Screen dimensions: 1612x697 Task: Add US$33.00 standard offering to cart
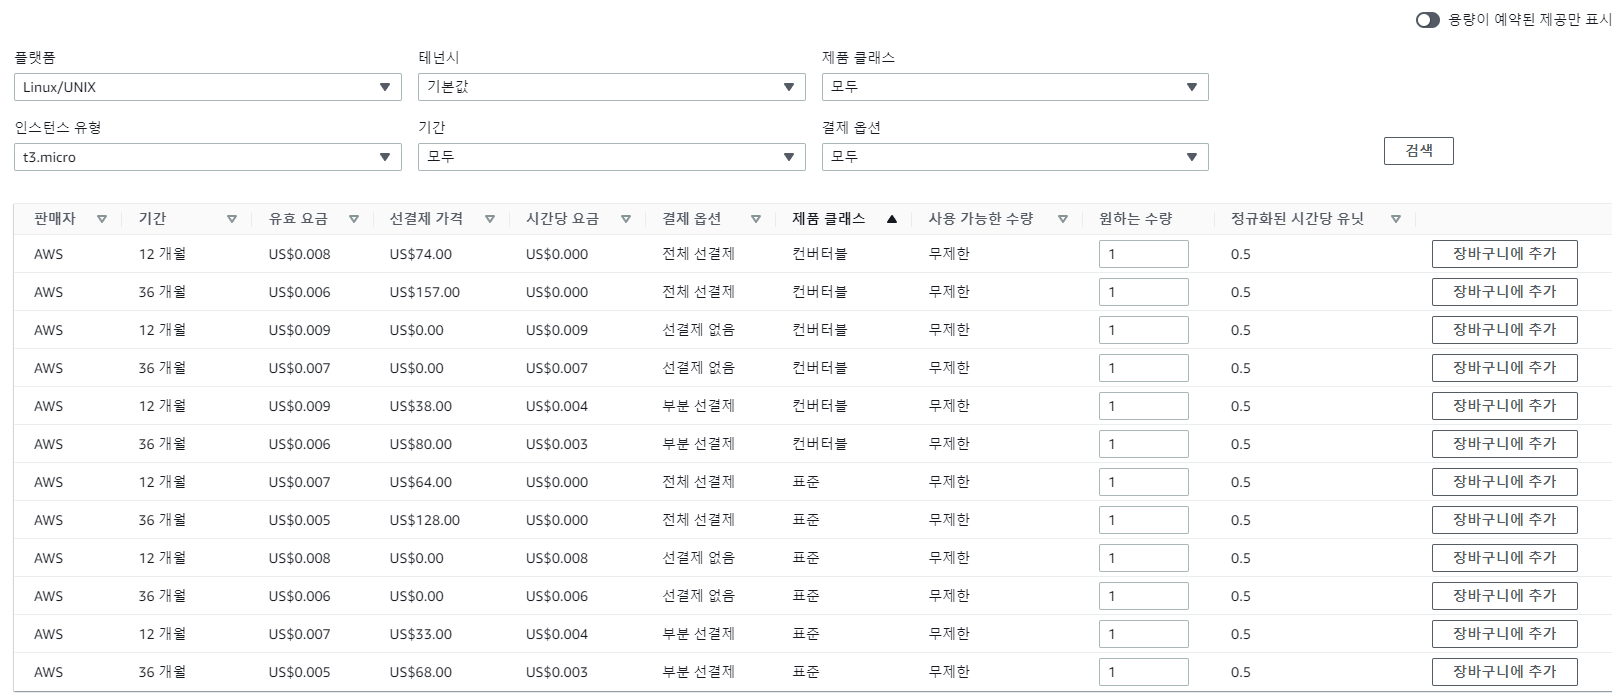tap(1504, 634)
